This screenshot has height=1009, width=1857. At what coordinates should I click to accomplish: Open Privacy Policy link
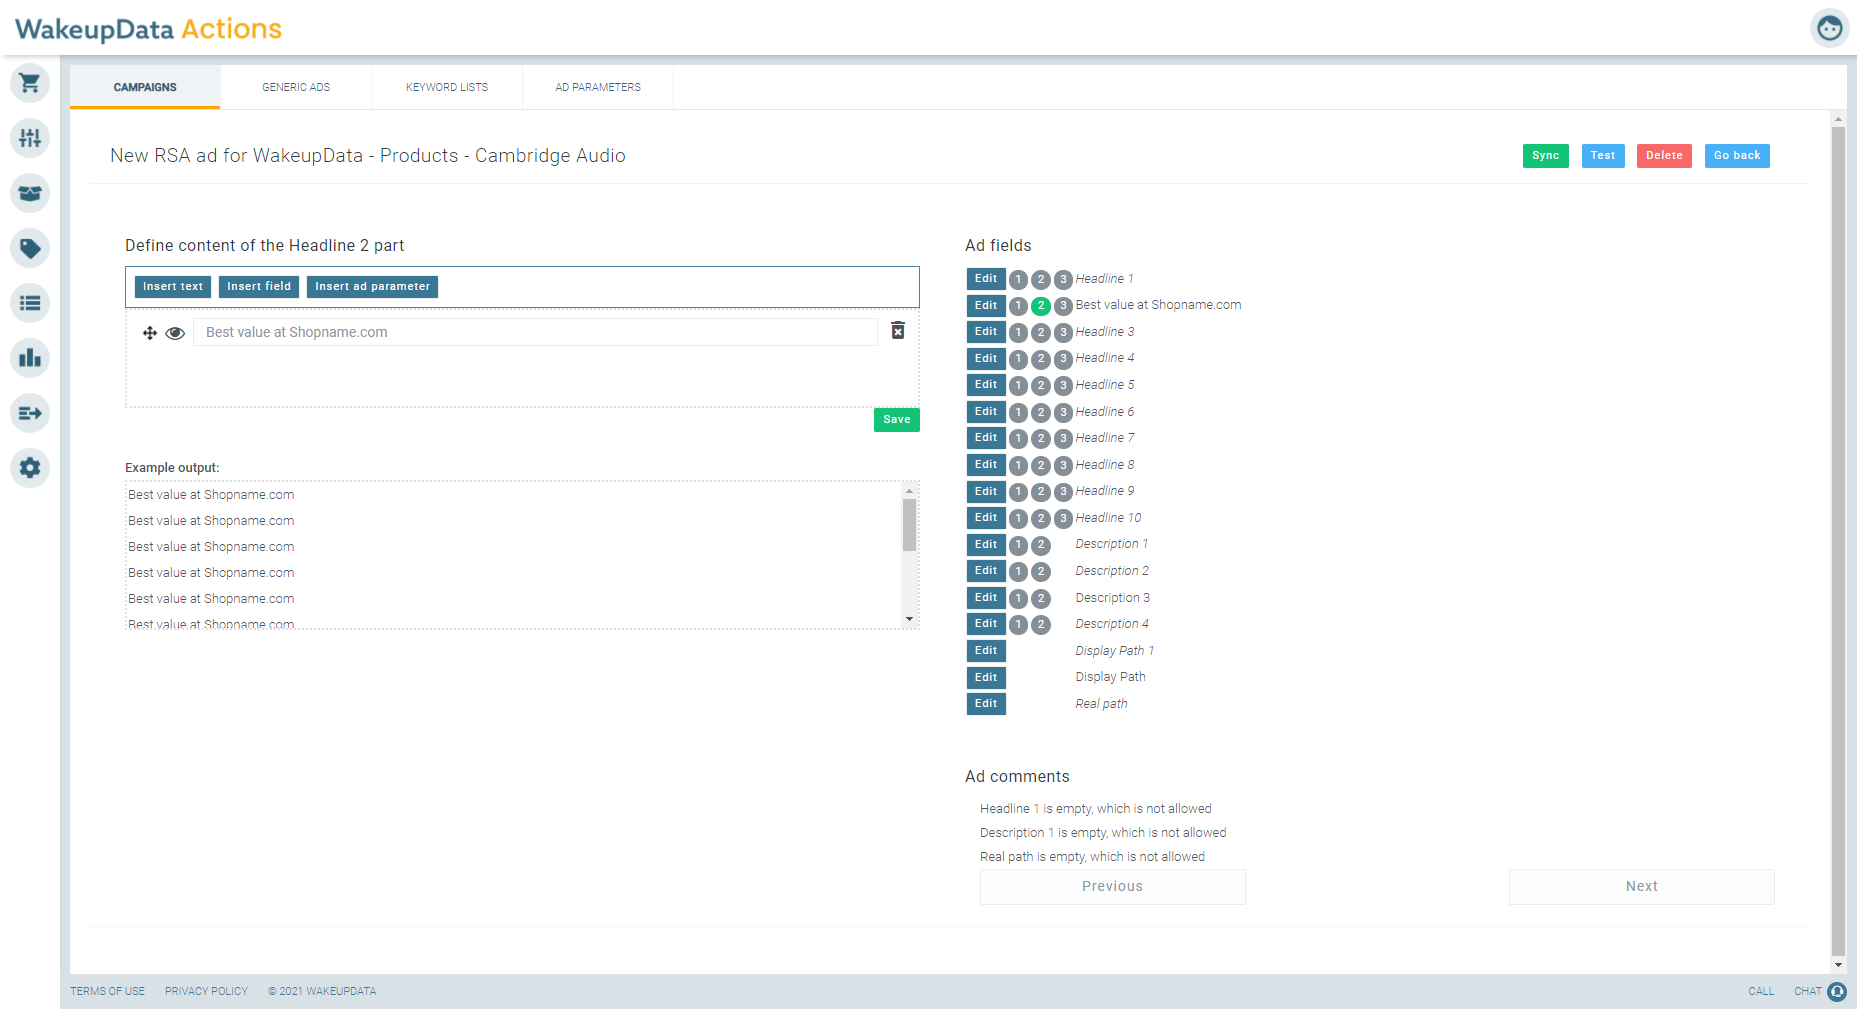tap(206, 992)
